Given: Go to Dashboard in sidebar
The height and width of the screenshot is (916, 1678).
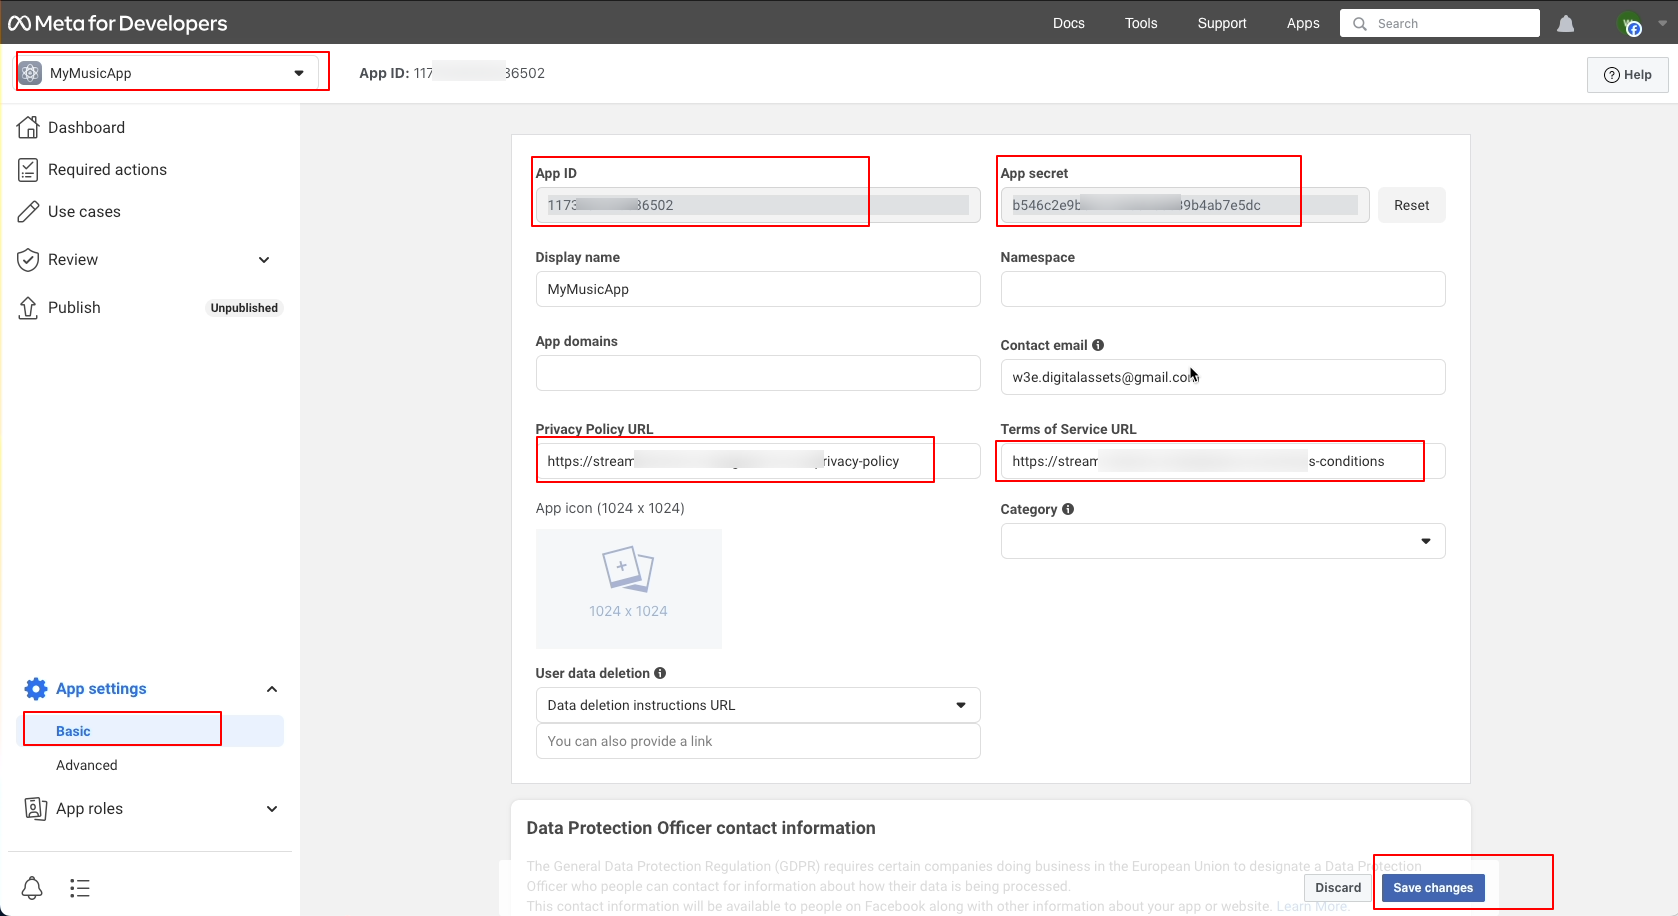Looking at the screenshot, I should coord(86,127).
